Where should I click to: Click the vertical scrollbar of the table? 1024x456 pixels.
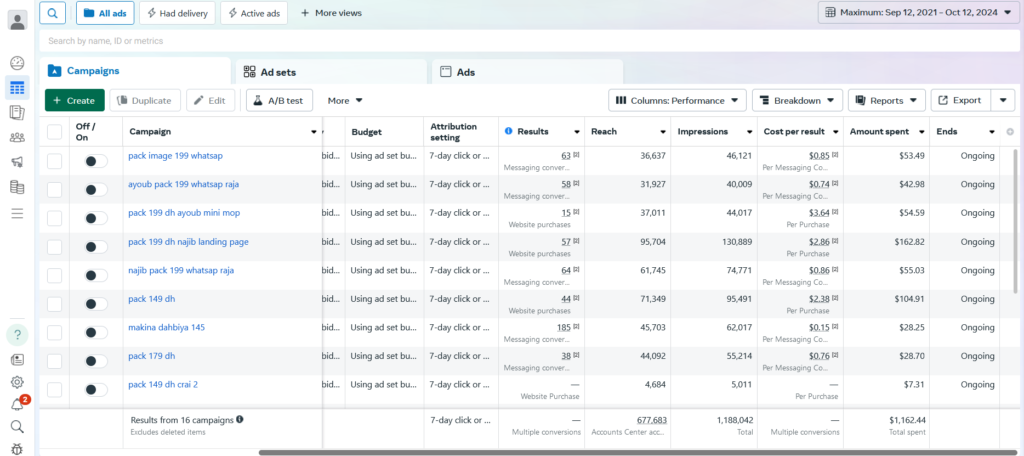[1014, 219]
